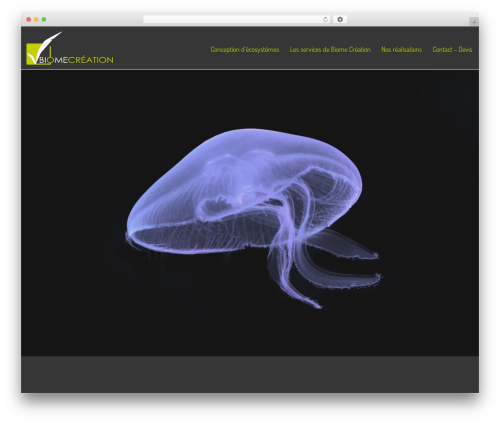The height and width of the screenshot is (423, 500).
Task: Click the browser download indicator button
Action: pos(340,20)
